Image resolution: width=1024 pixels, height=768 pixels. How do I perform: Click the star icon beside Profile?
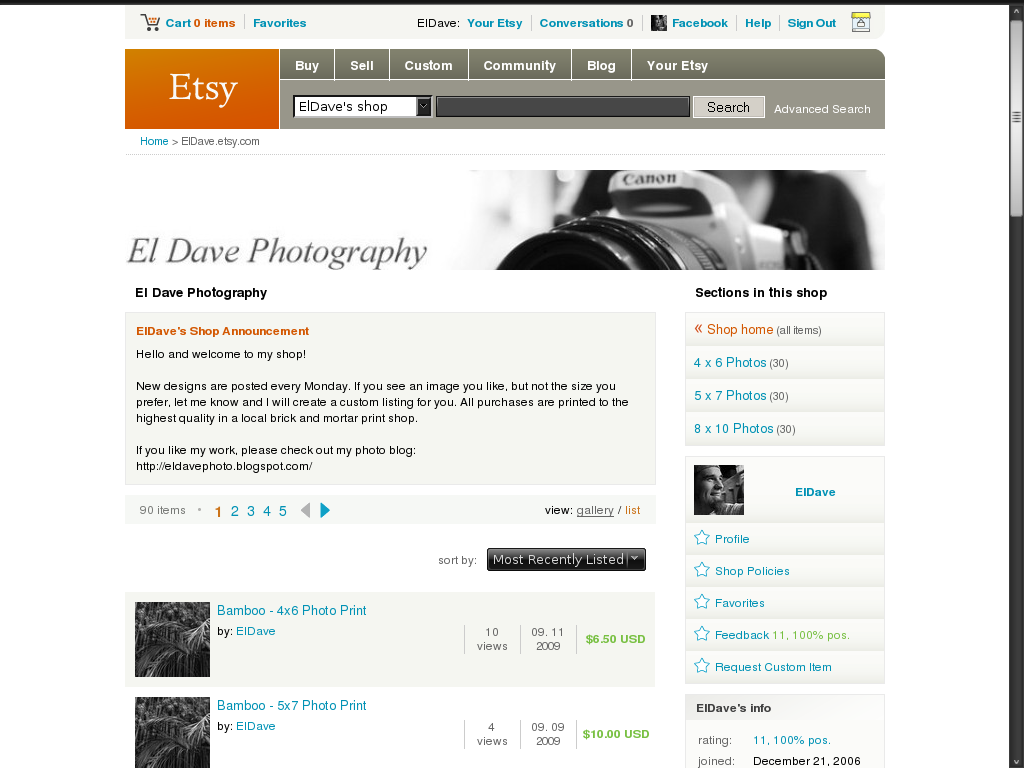pos(702,538)
